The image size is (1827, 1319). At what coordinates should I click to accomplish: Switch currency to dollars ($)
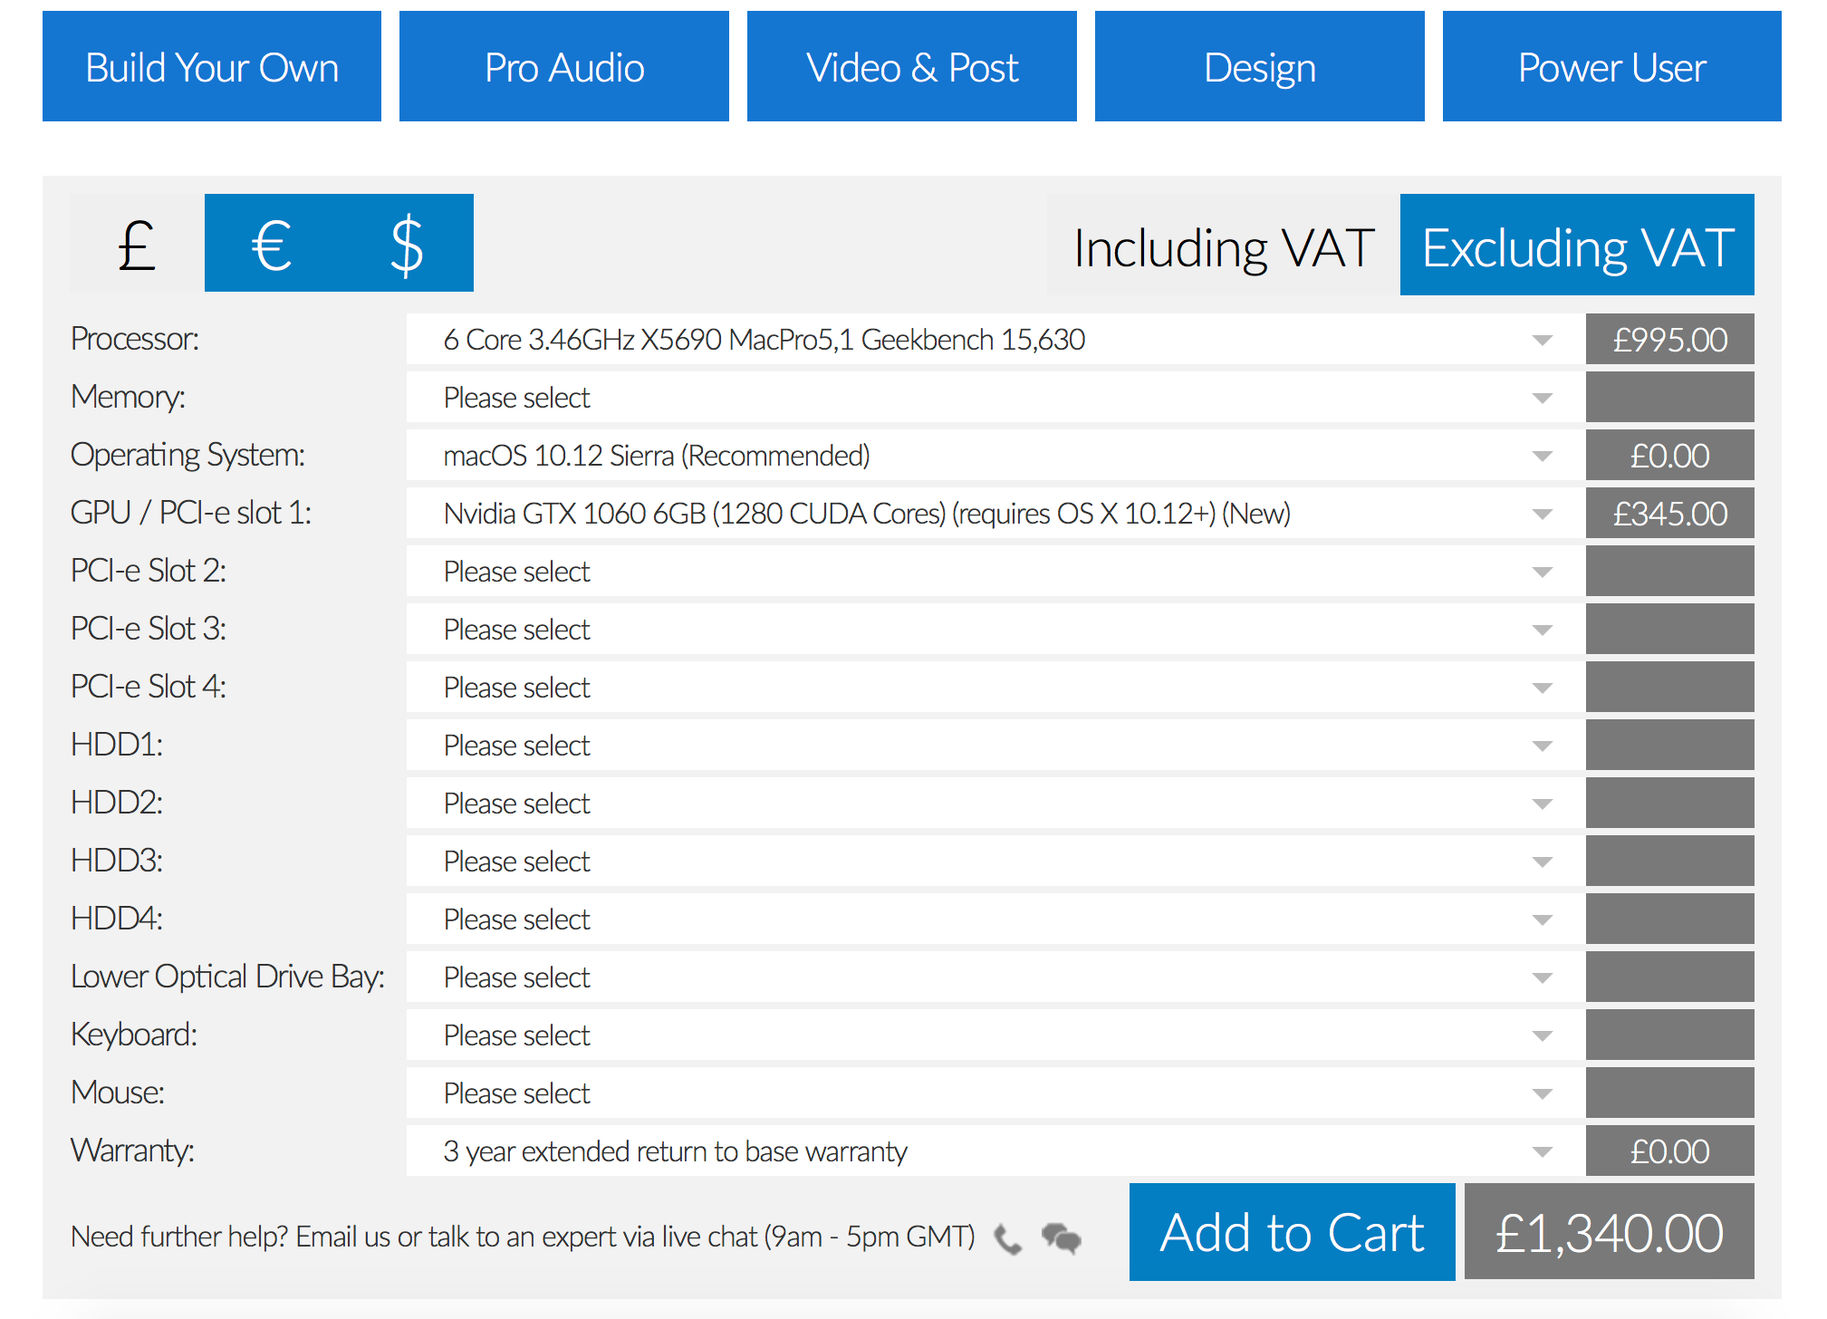click(x=406, y=244)
